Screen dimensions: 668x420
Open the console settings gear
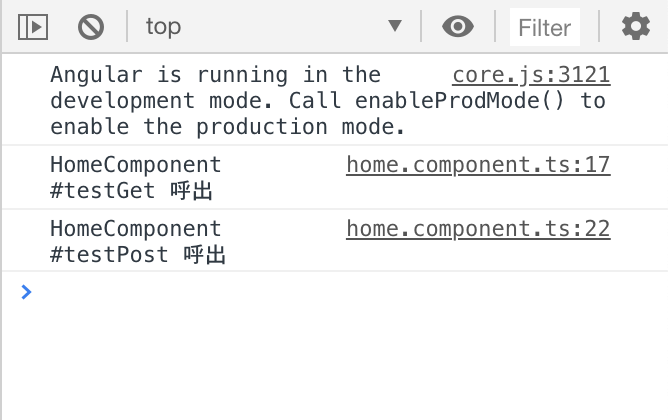636,26
